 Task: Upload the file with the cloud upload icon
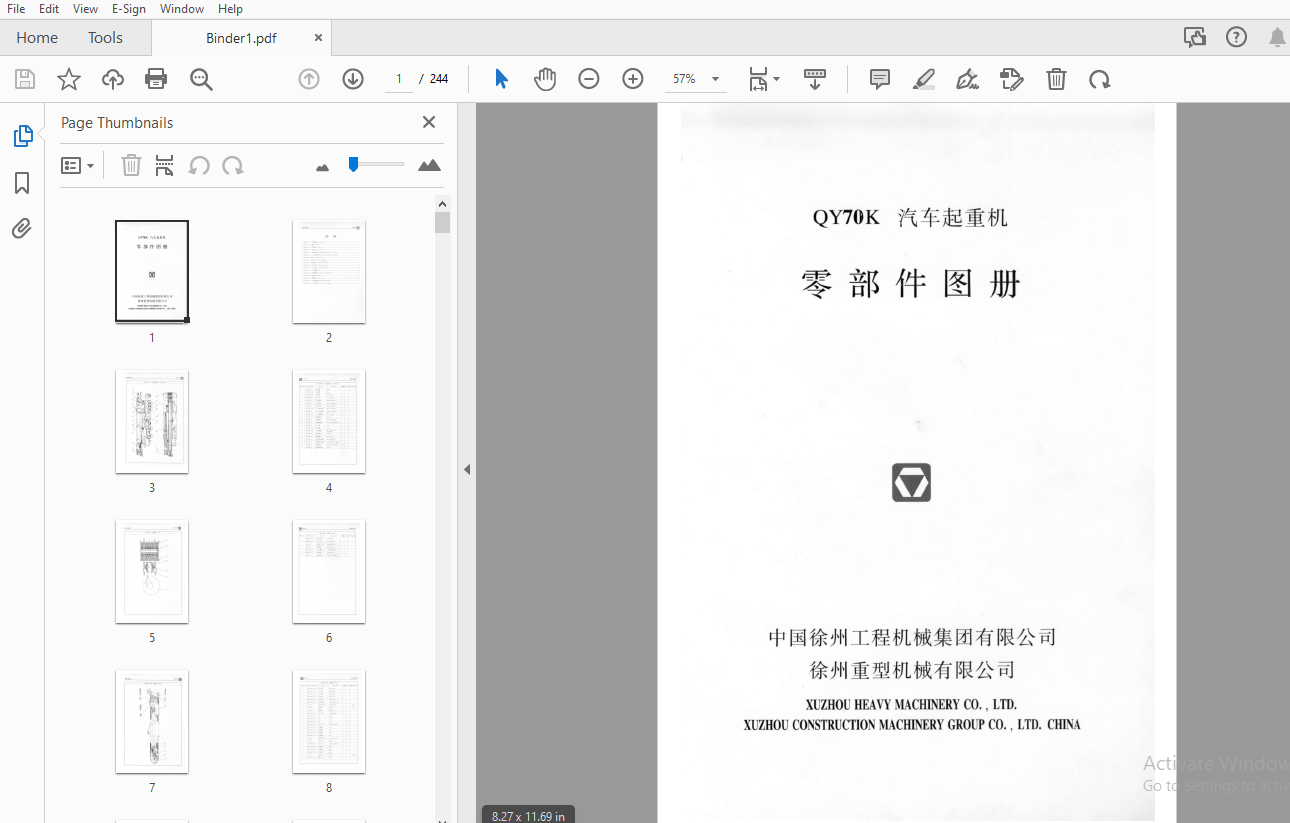click(x=113, y=79)
